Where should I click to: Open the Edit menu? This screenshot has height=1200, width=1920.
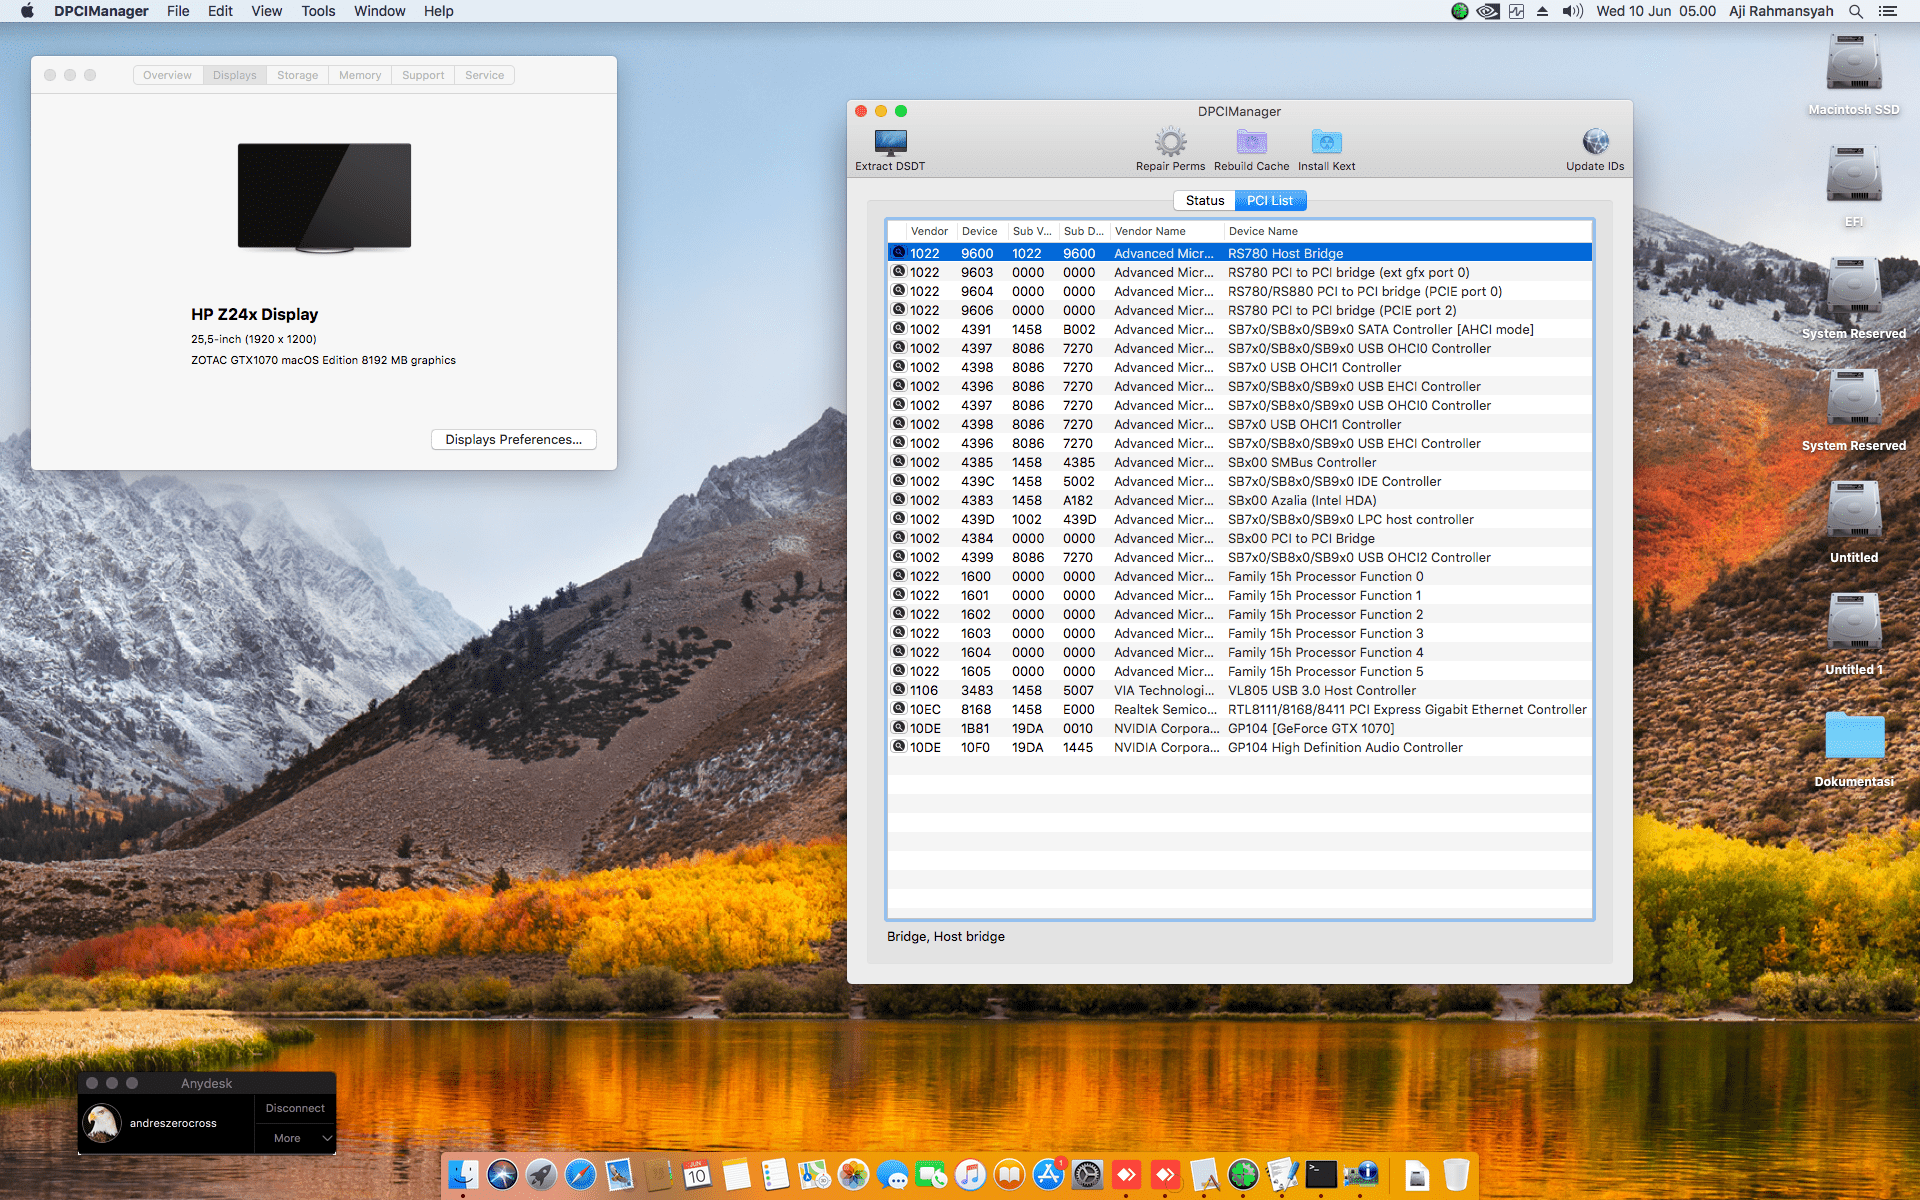220,11
